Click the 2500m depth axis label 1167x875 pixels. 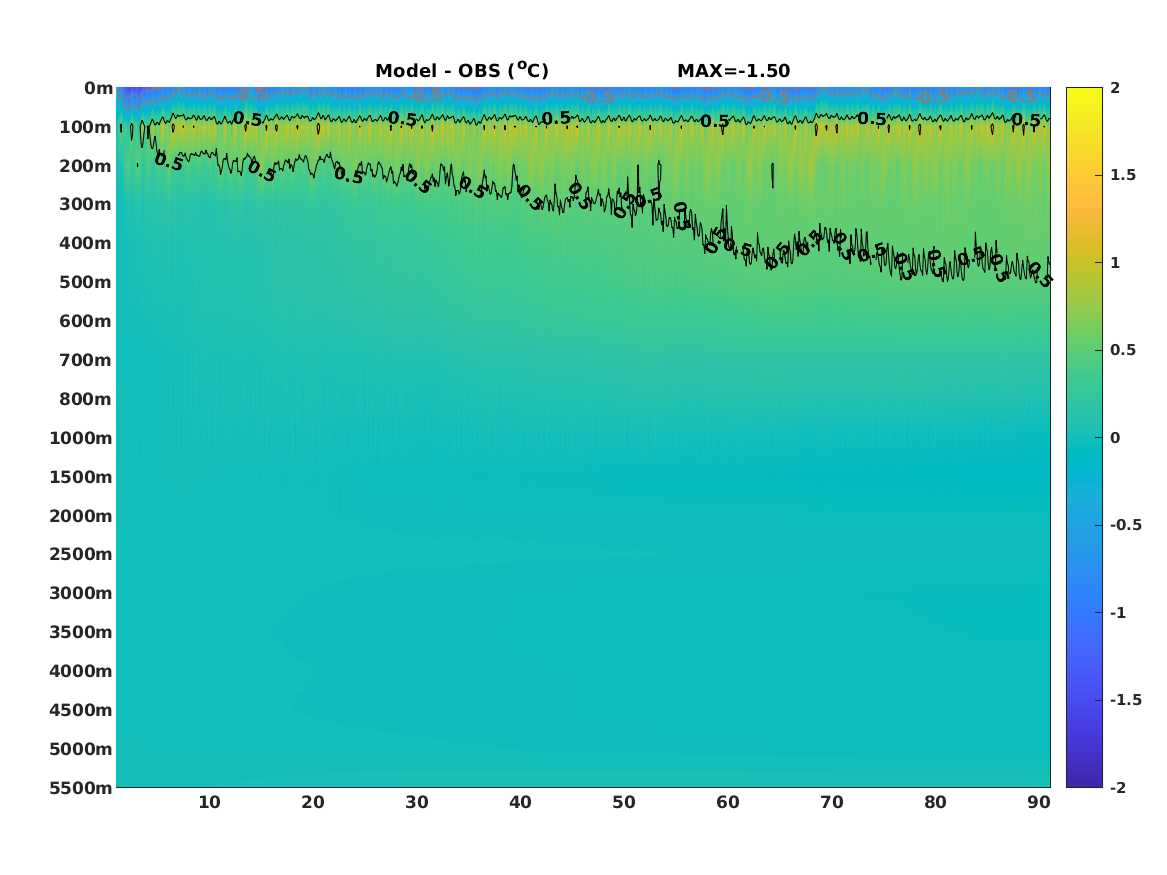80,554
